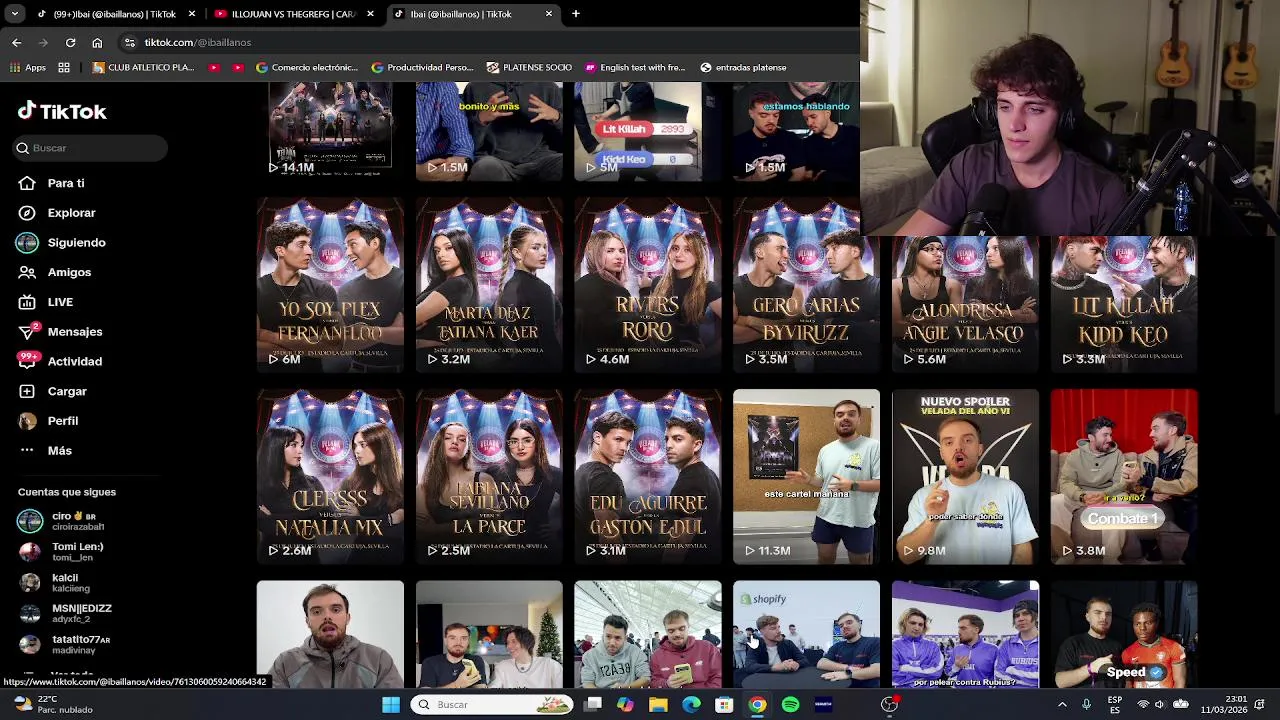Open followed account MSN||EDIZZ

coord(65,613)
